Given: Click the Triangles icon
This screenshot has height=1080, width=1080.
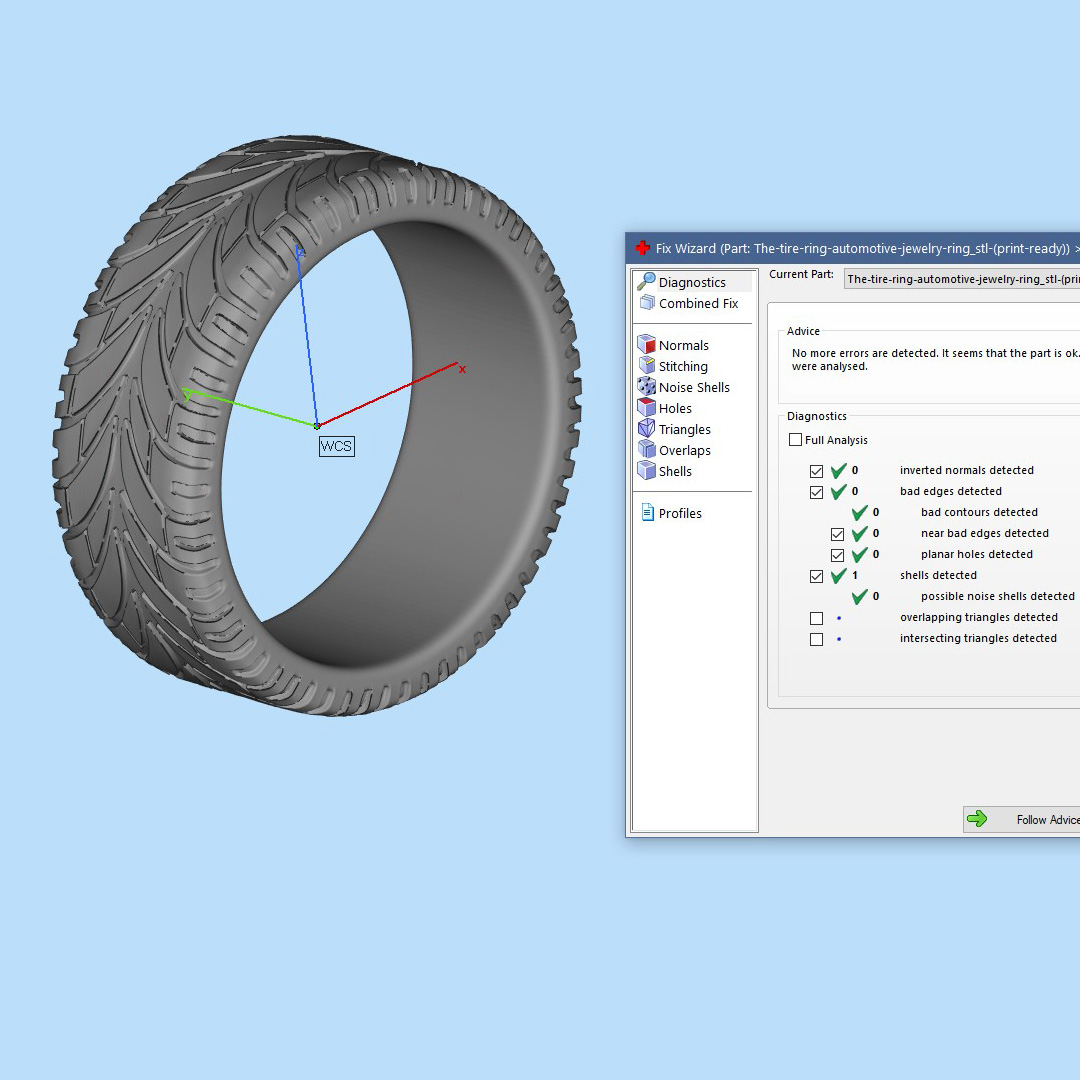Looking at the screenshot, I should (x=646, y=428).
